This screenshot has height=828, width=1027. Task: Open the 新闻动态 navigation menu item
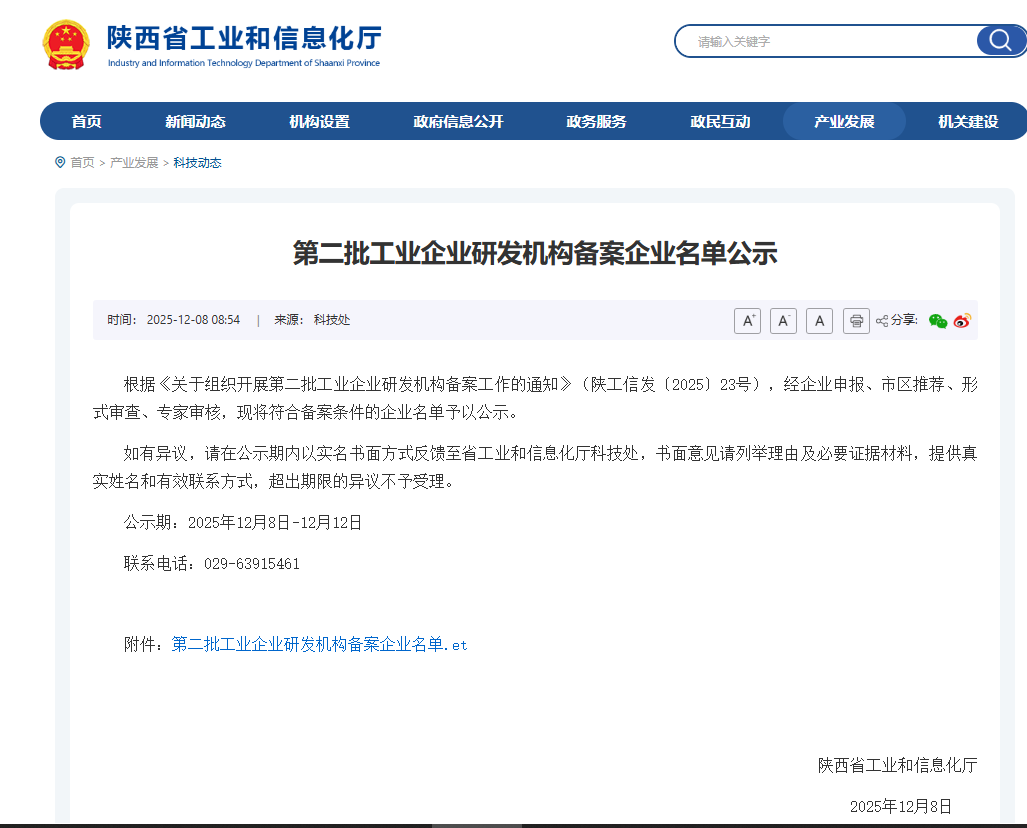(x=195, y=122)
